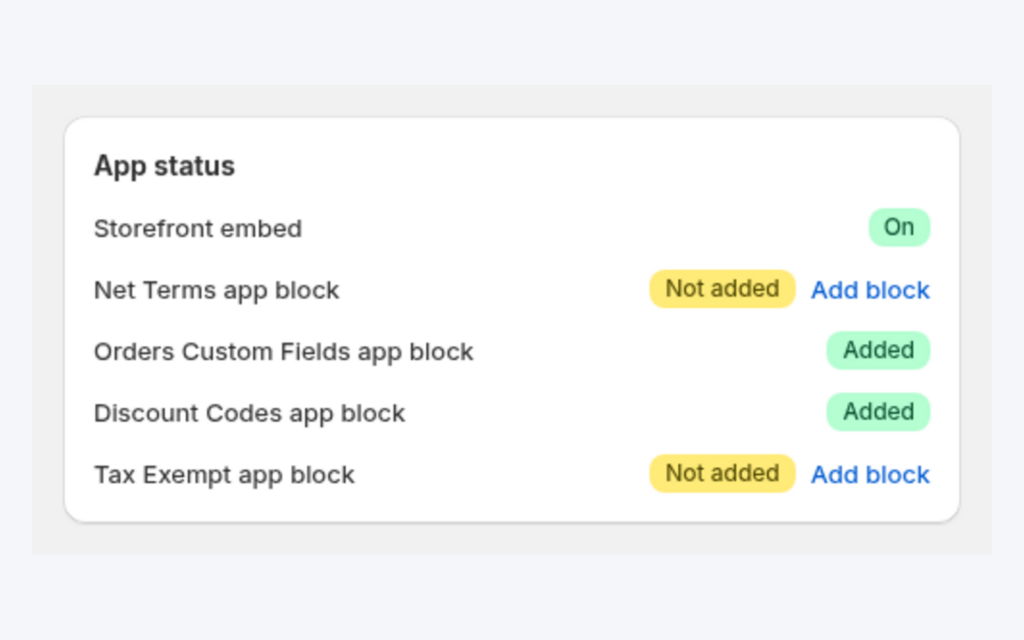The width and height of the screenshot is (1024, 640).
Task: Click the Not added badge for Net Terms
Action: (722, 289)
